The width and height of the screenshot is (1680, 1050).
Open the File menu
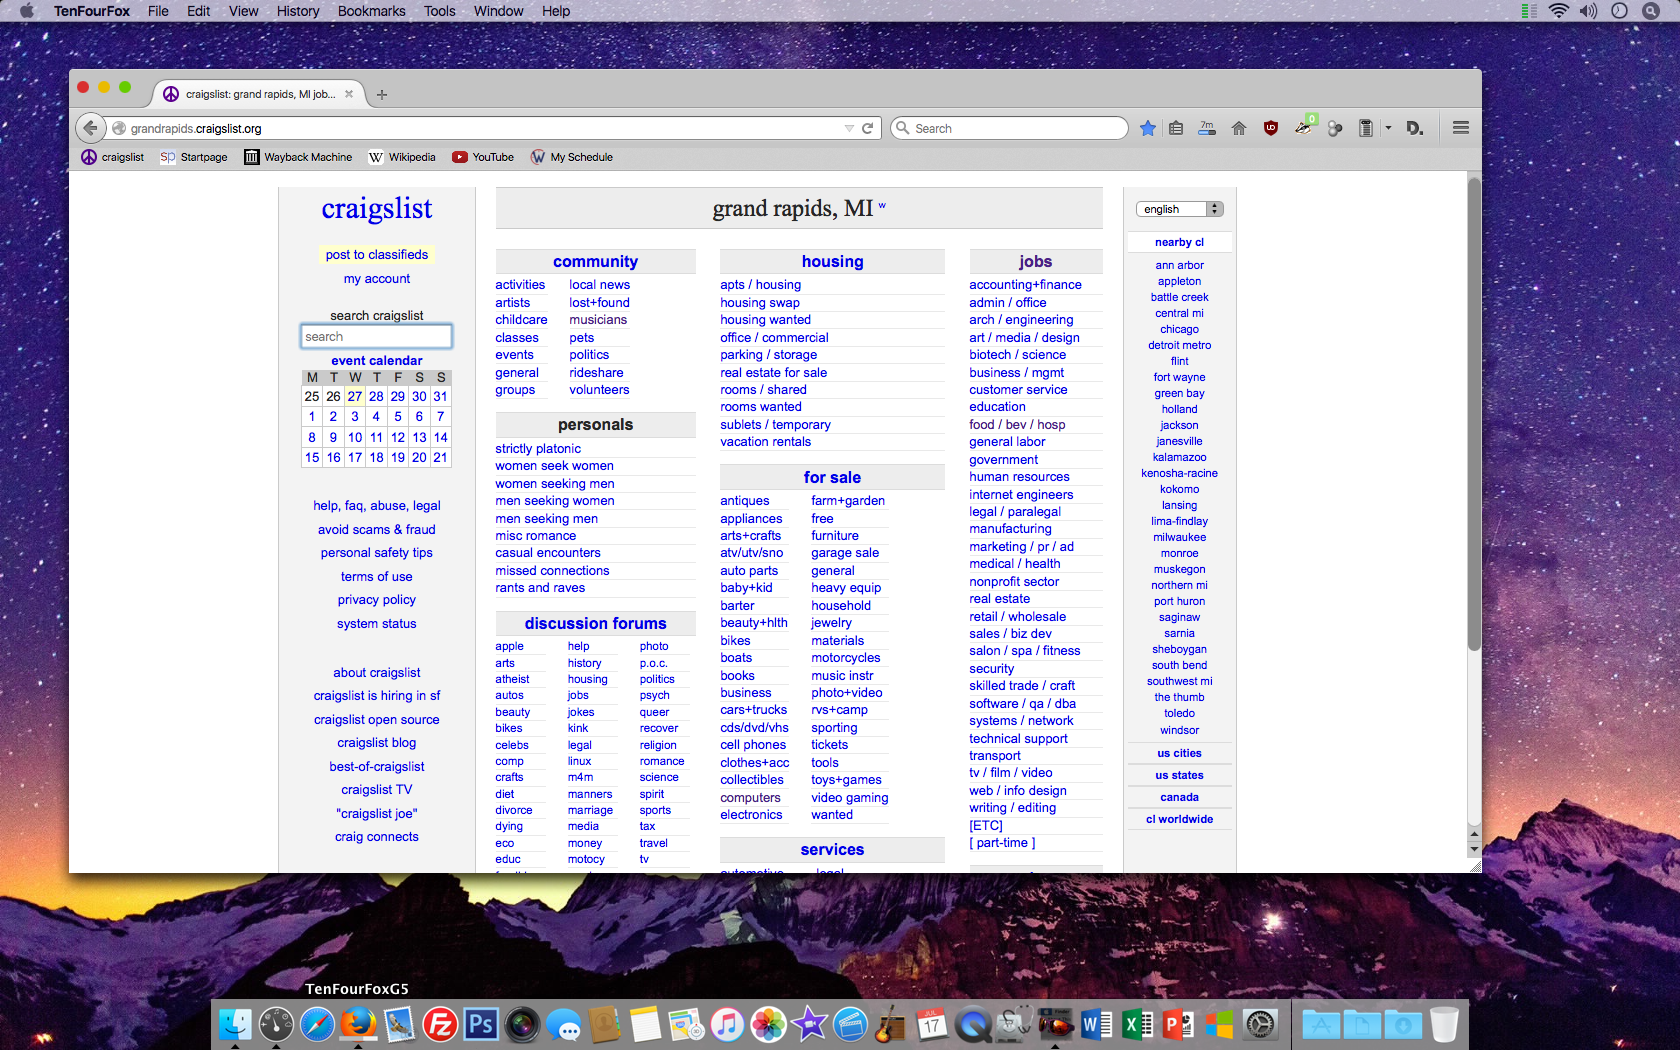point(158,11)
